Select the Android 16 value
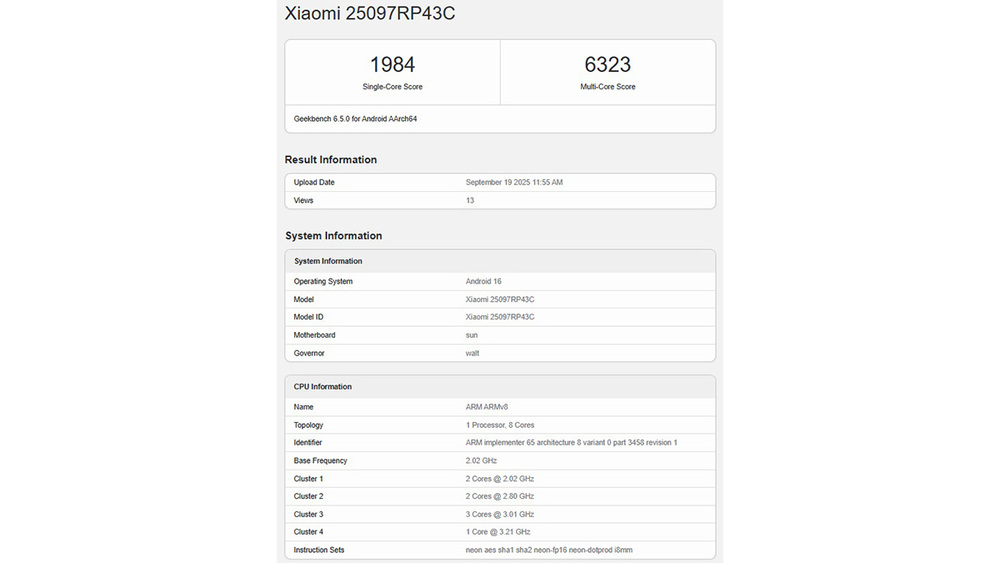The height and width of the screenshot is (563, 1000). click(483, 281)
